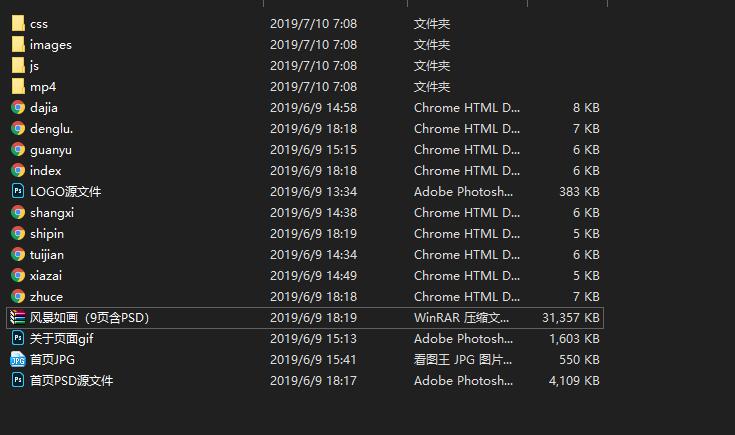Click the 31,357 KB size of 风景如画
The height and width of the screenshot is (435, 735).
(x=570, y=317)
